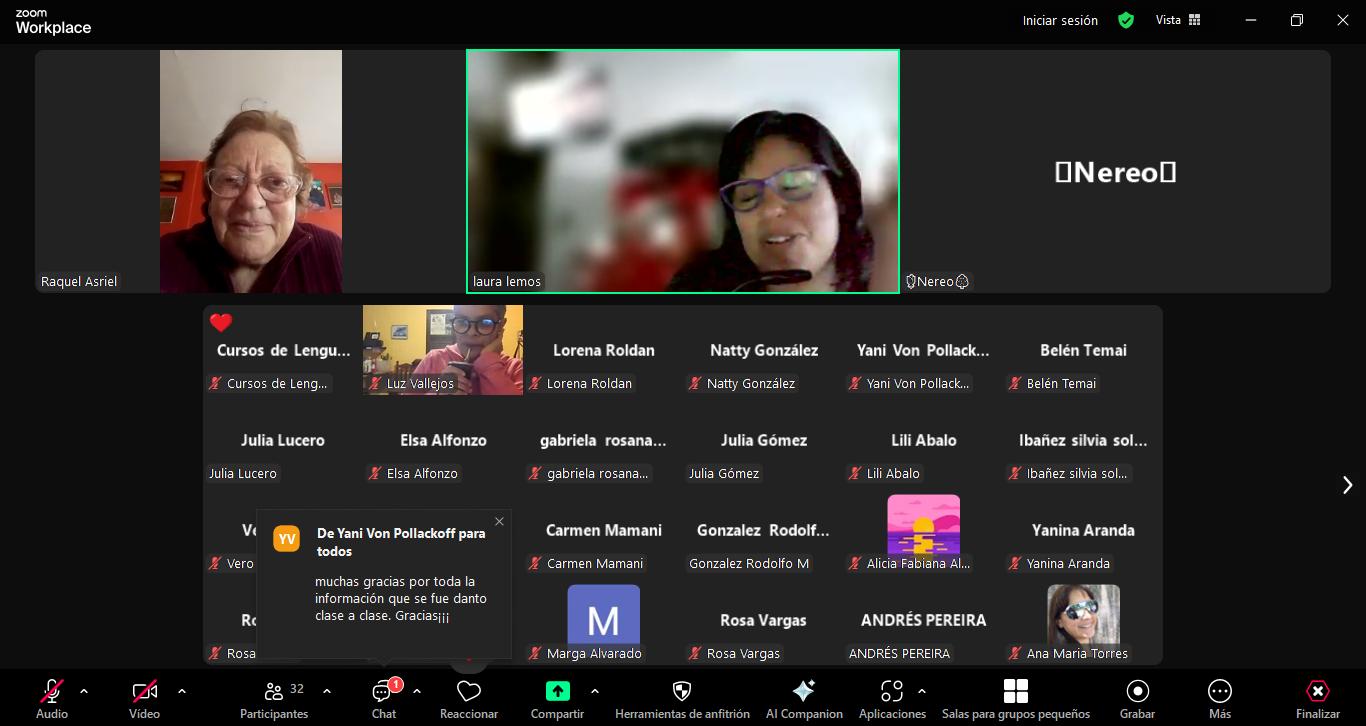Click the green Compartir screen icon
This screenshot has height=726, width=1366.
pyautogui.click(x=557, y=691)
